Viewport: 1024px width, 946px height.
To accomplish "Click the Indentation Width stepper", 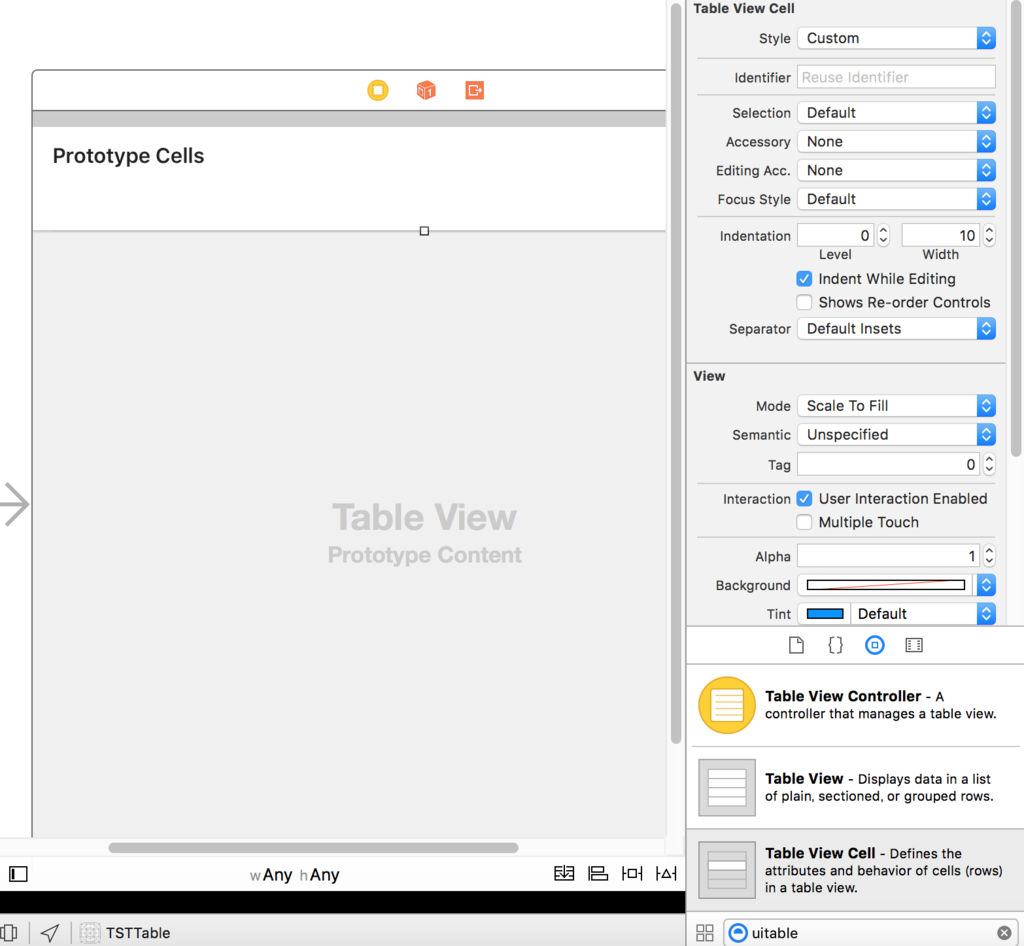I will tap(989, 236).
